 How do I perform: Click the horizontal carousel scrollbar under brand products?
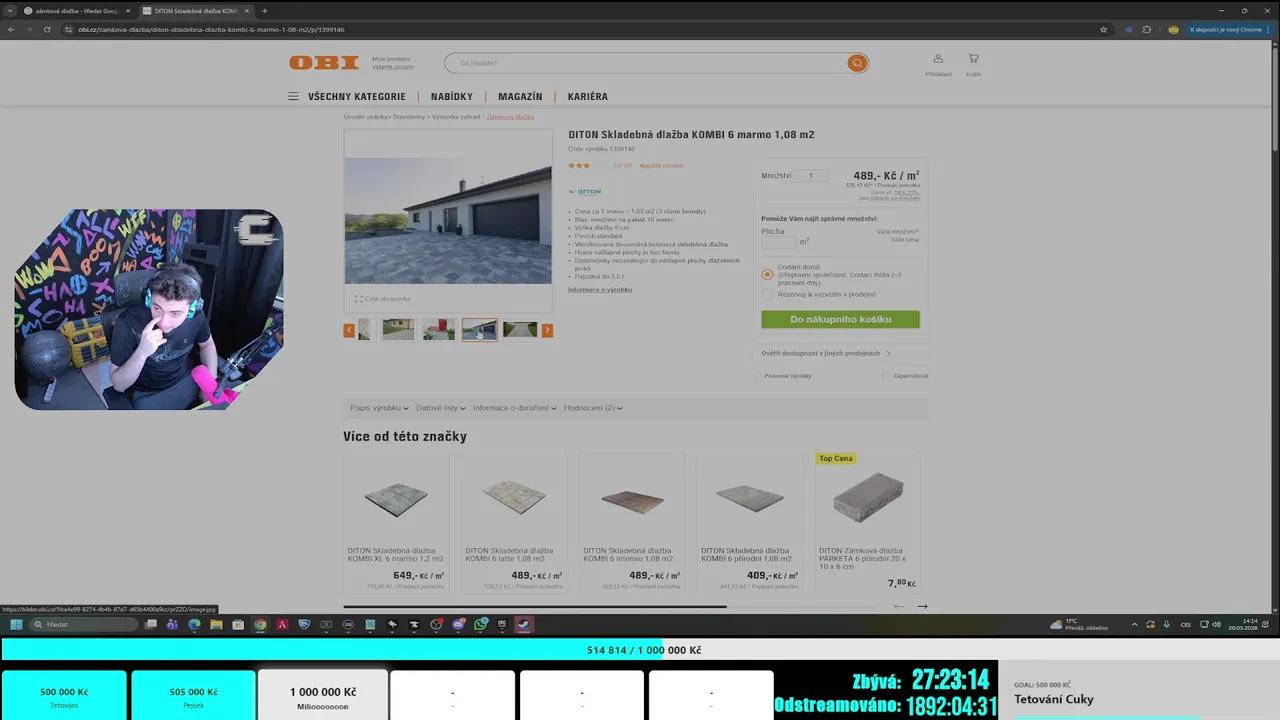tap(535, 606)
